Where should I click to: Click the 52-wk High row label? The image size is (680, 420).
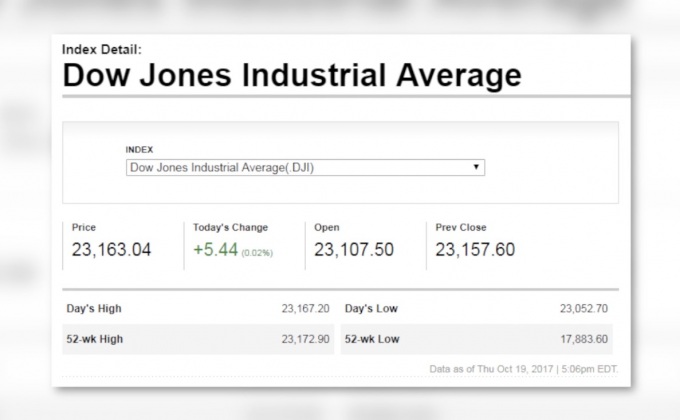pos(94,339)
